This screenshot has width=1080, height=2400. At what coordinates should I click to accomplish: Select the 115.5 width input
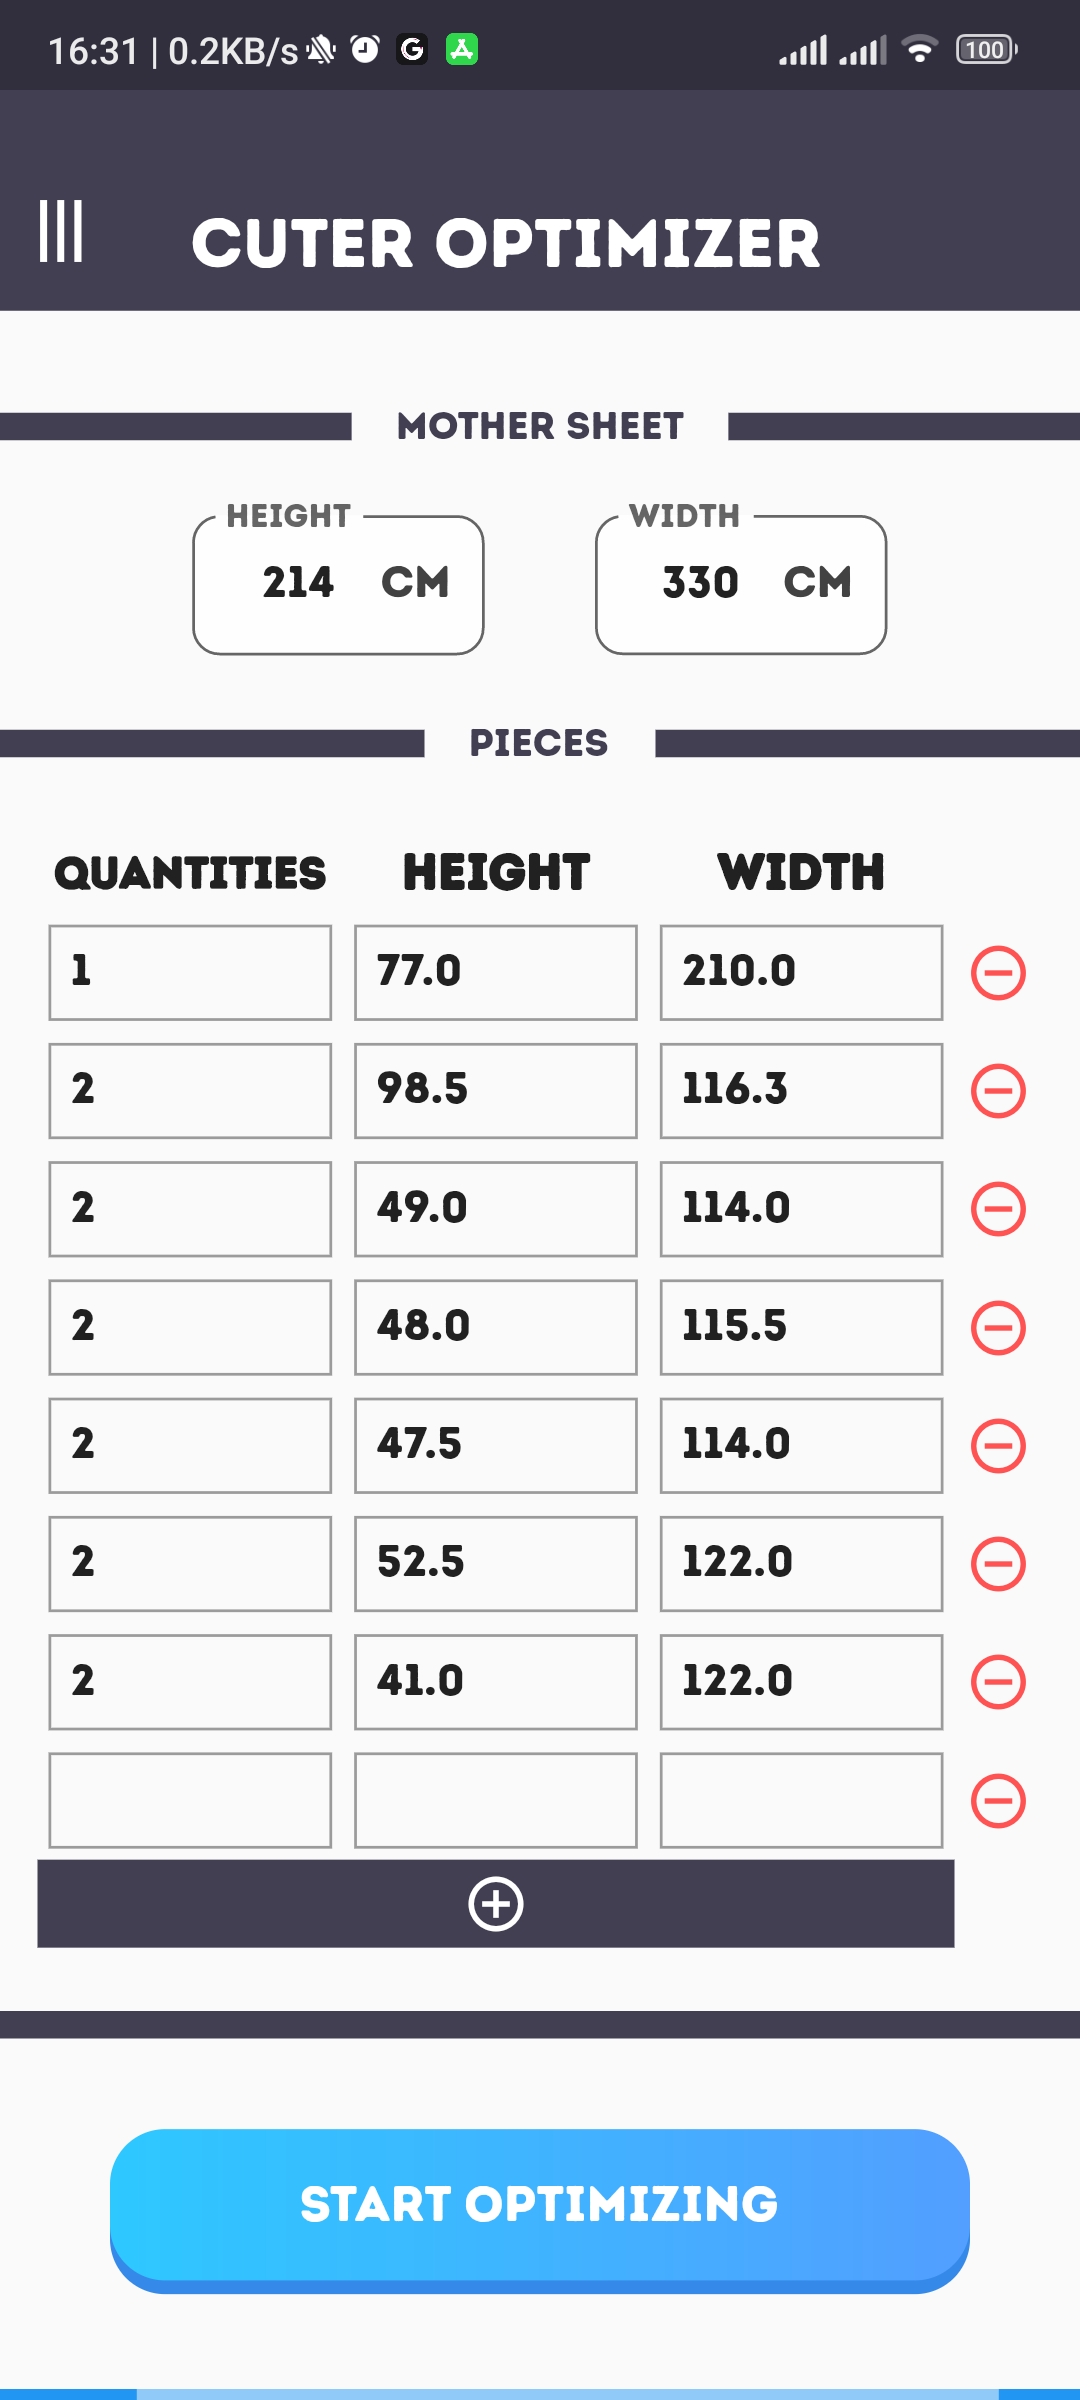pos(801,1328)
